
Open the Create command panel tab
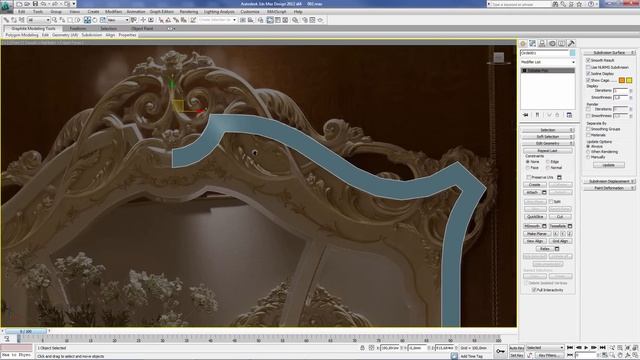tap(523, 43)
